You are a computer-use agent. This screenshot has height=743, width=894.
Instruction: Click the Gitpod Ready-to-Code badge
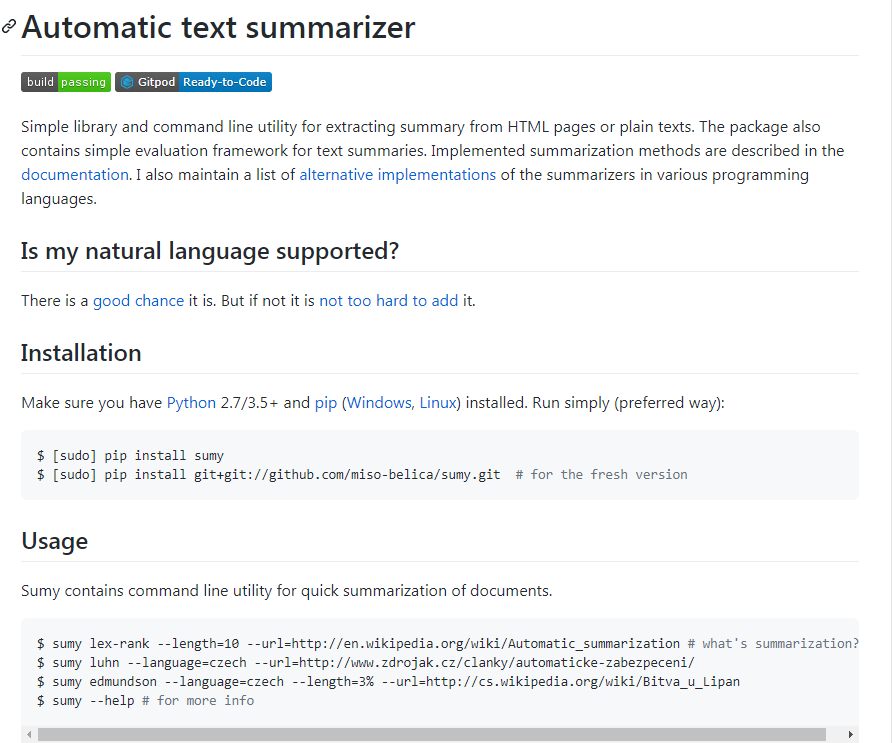click(193, 82)
